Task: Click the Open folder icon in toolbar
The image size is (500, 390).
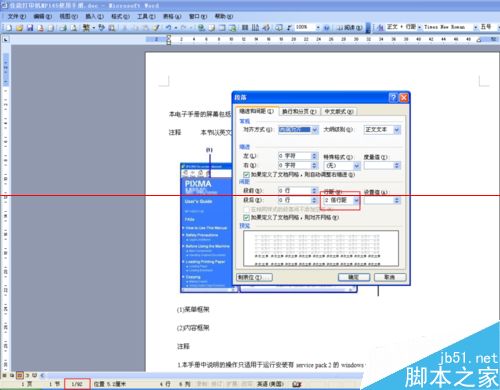Action: coord(19,28)
